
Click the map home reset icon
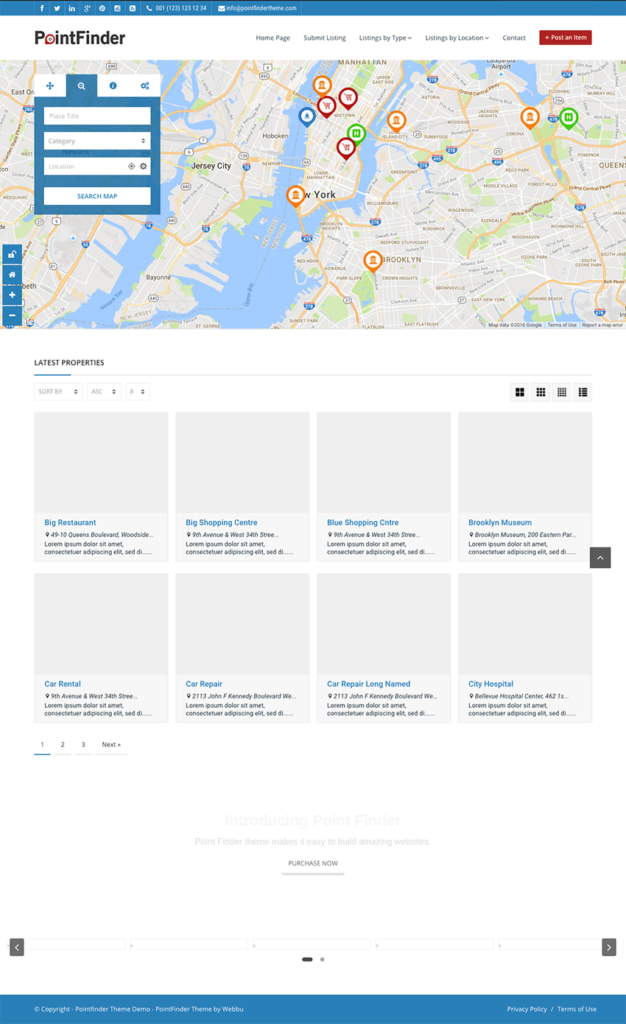12,274
